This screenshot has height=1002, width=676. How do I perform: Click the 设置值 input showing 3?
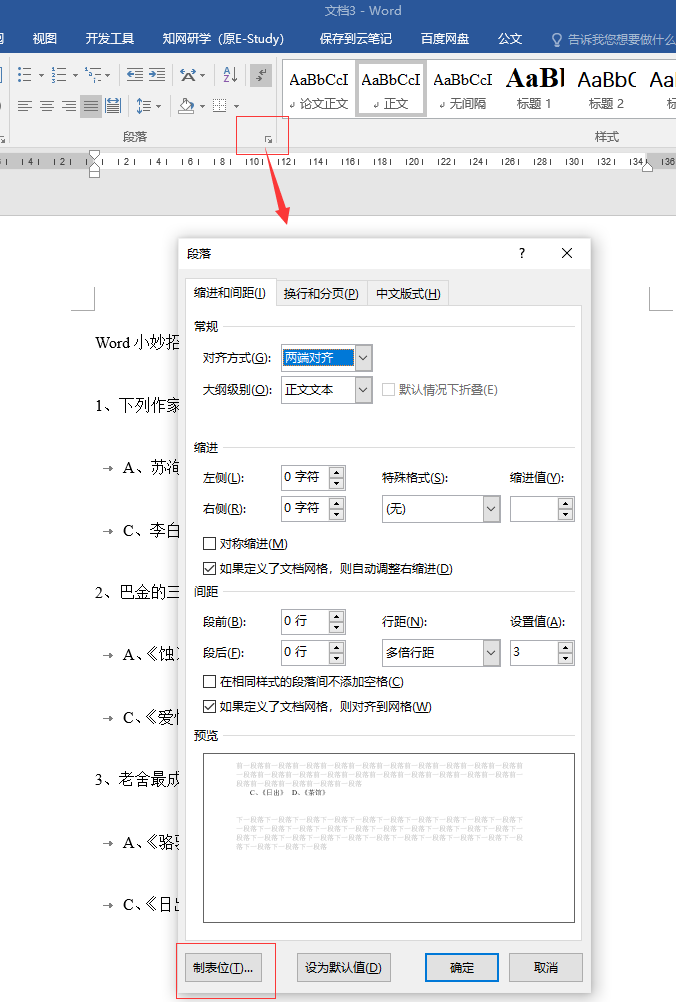[534, 653]
